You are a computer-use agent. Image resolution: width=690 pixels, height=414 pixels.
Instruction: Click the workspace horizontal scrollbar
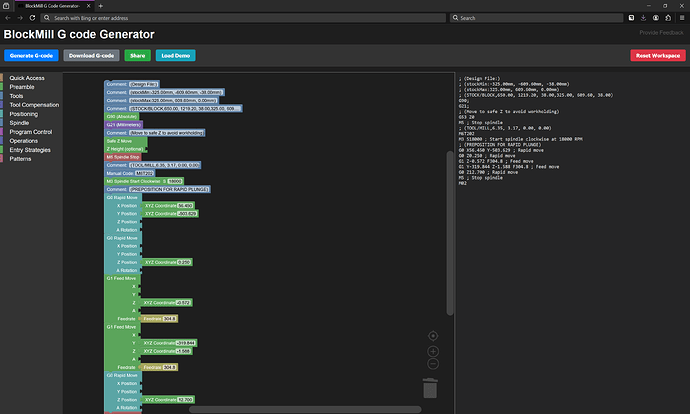[x=305, y=409]
